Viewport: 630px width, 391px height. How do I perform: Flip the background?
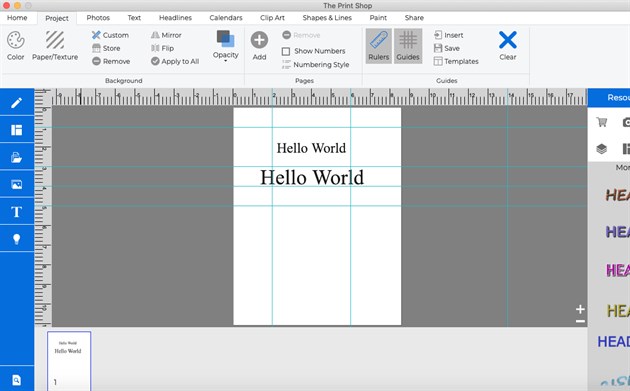click(x=162, y=48)
